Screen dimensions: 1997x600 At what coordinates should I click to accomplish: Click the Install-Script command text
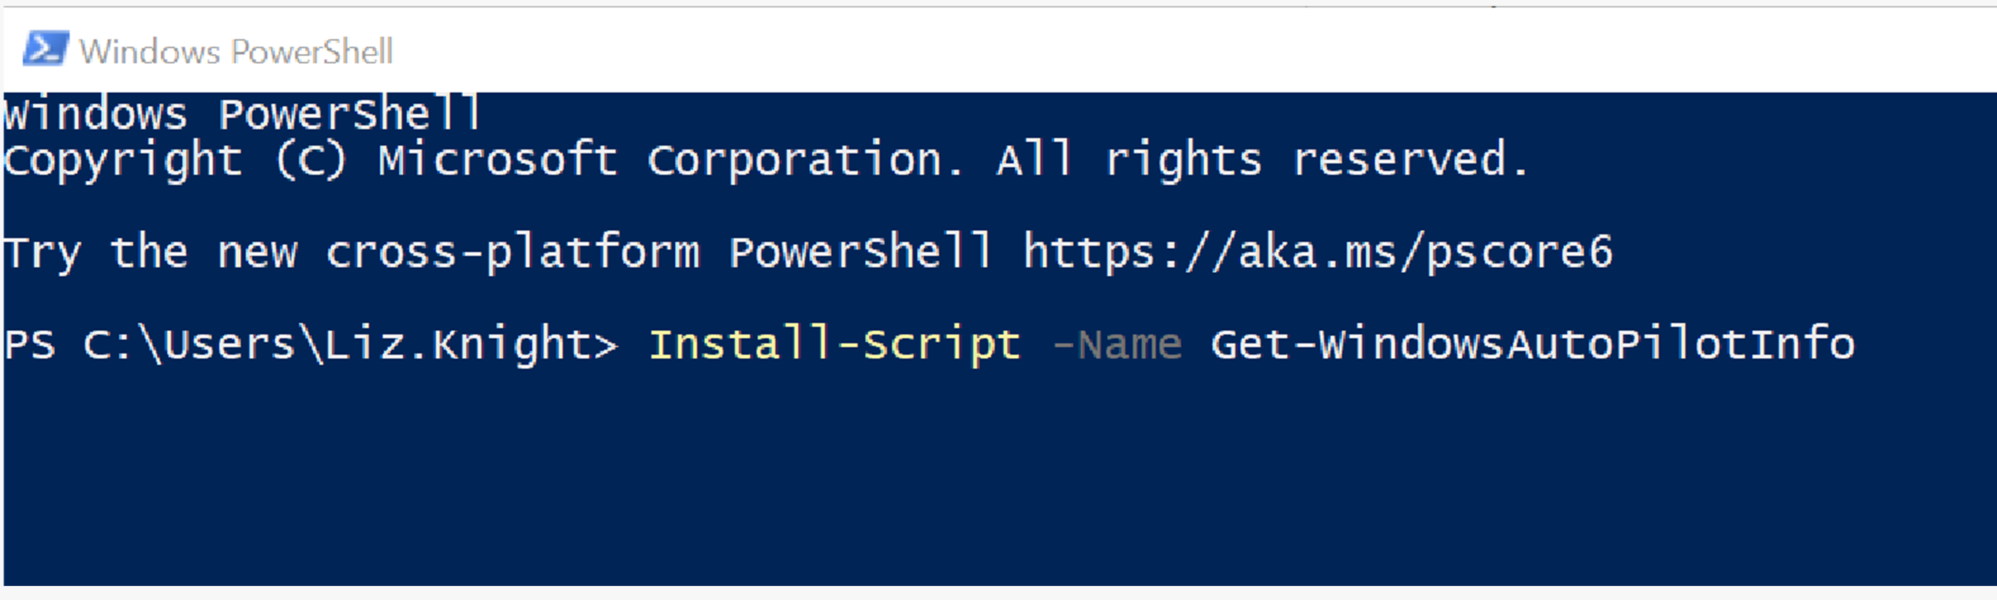pos(835,344)
